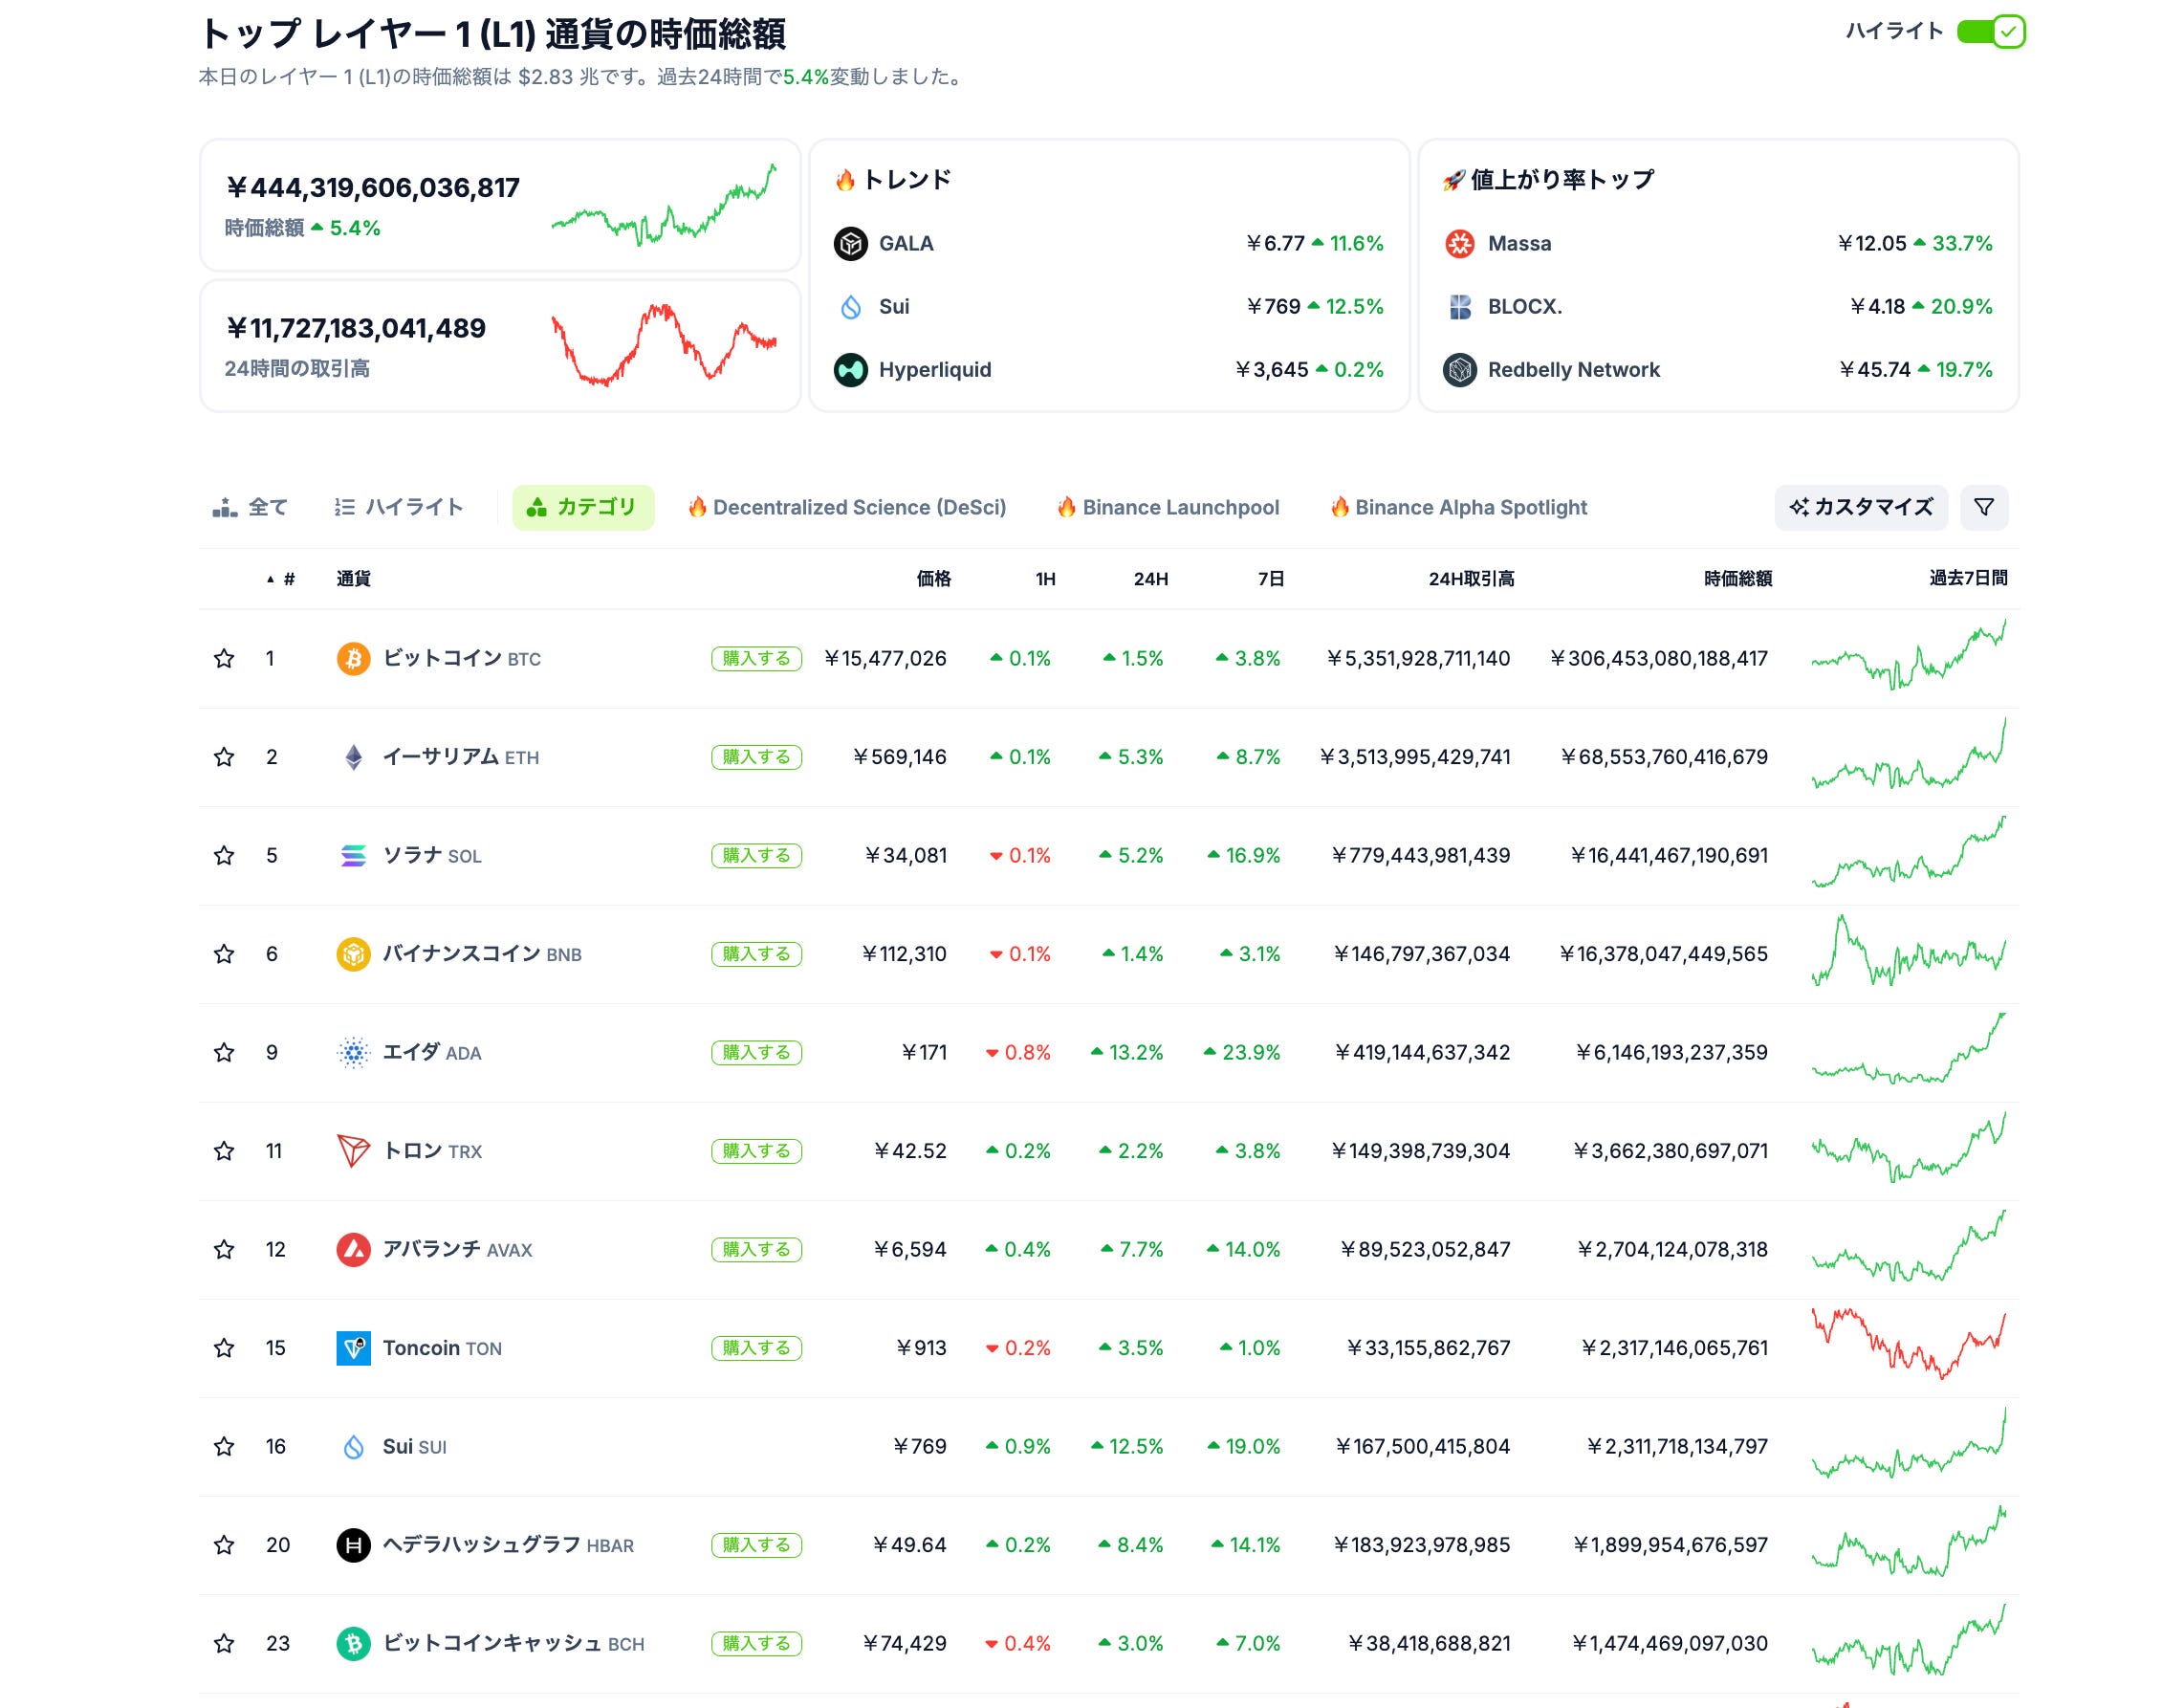Open the filter funnel icon near カスタマイズ
Screen dimensions: 2184x1708
click(1984, 507)
